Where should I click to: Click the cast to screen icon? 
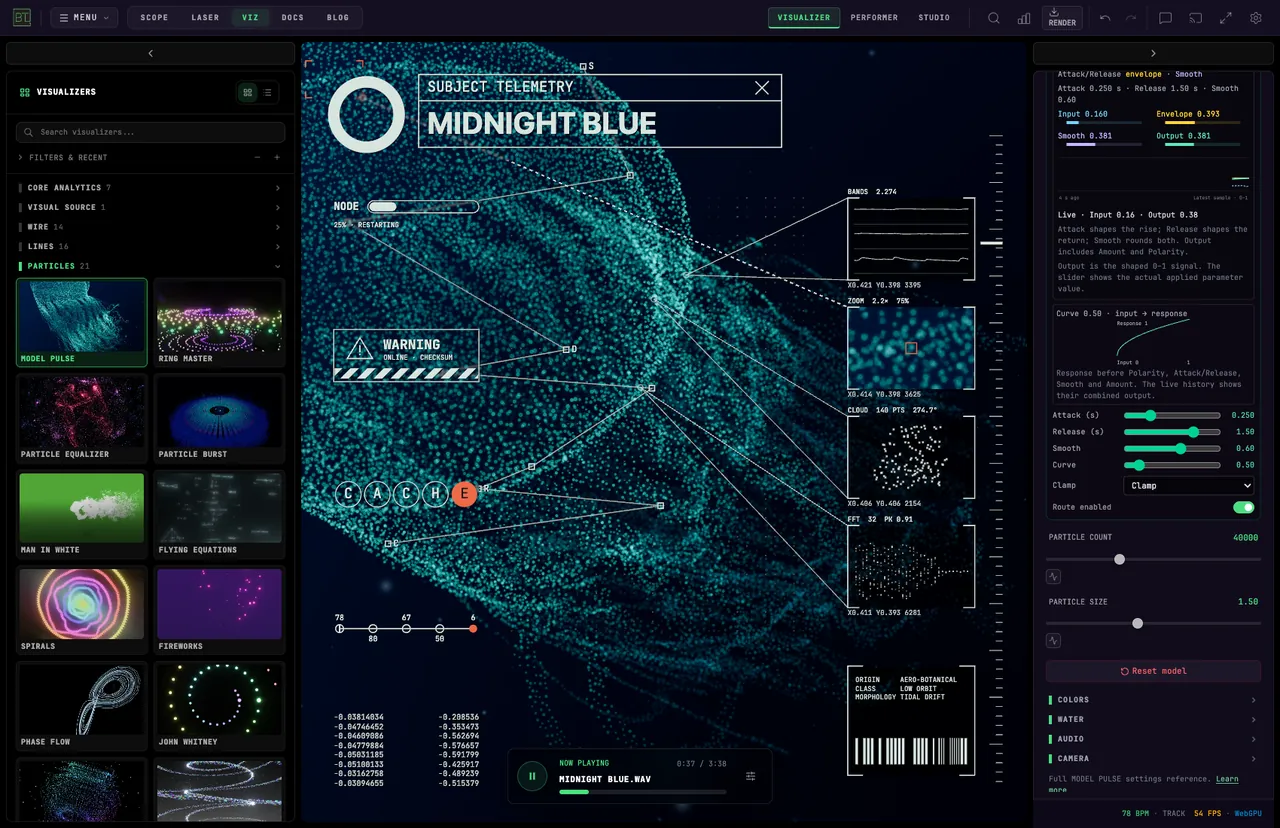(x=1195, y=18)
